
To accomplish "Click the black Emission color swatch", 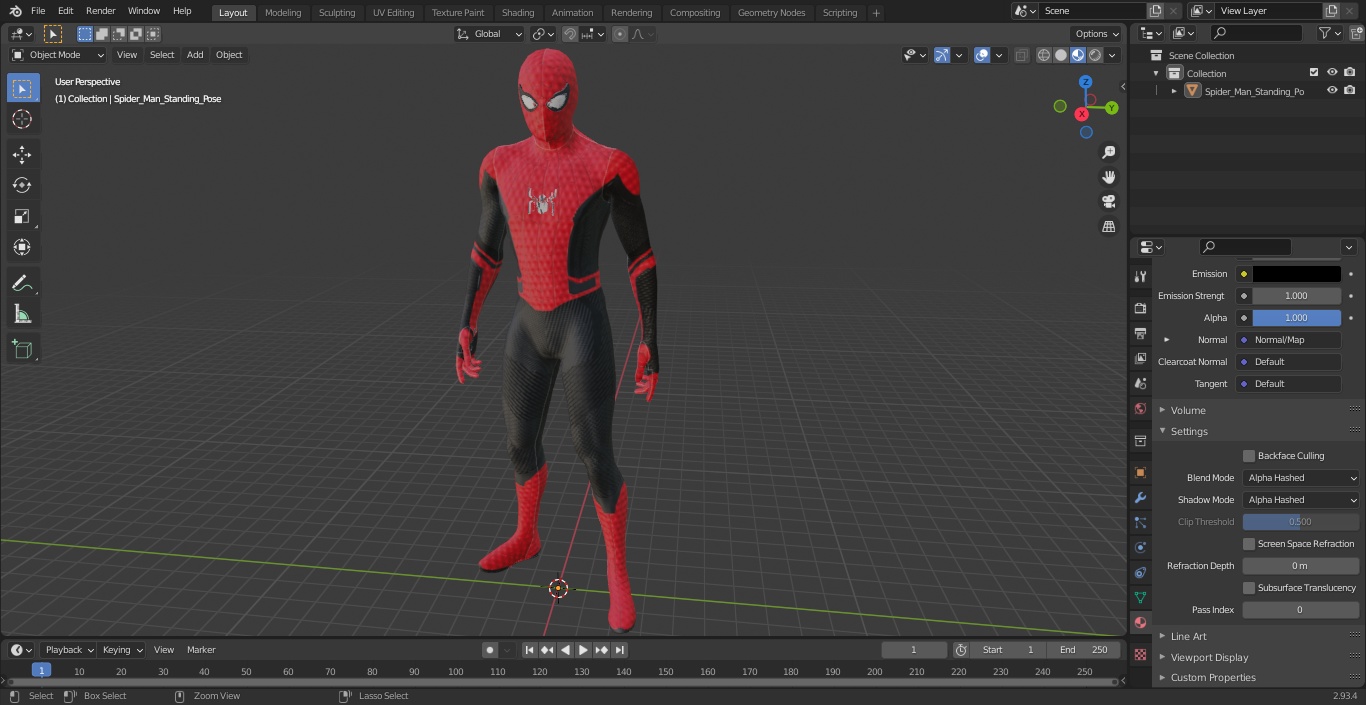I will tap(1296, 274).
